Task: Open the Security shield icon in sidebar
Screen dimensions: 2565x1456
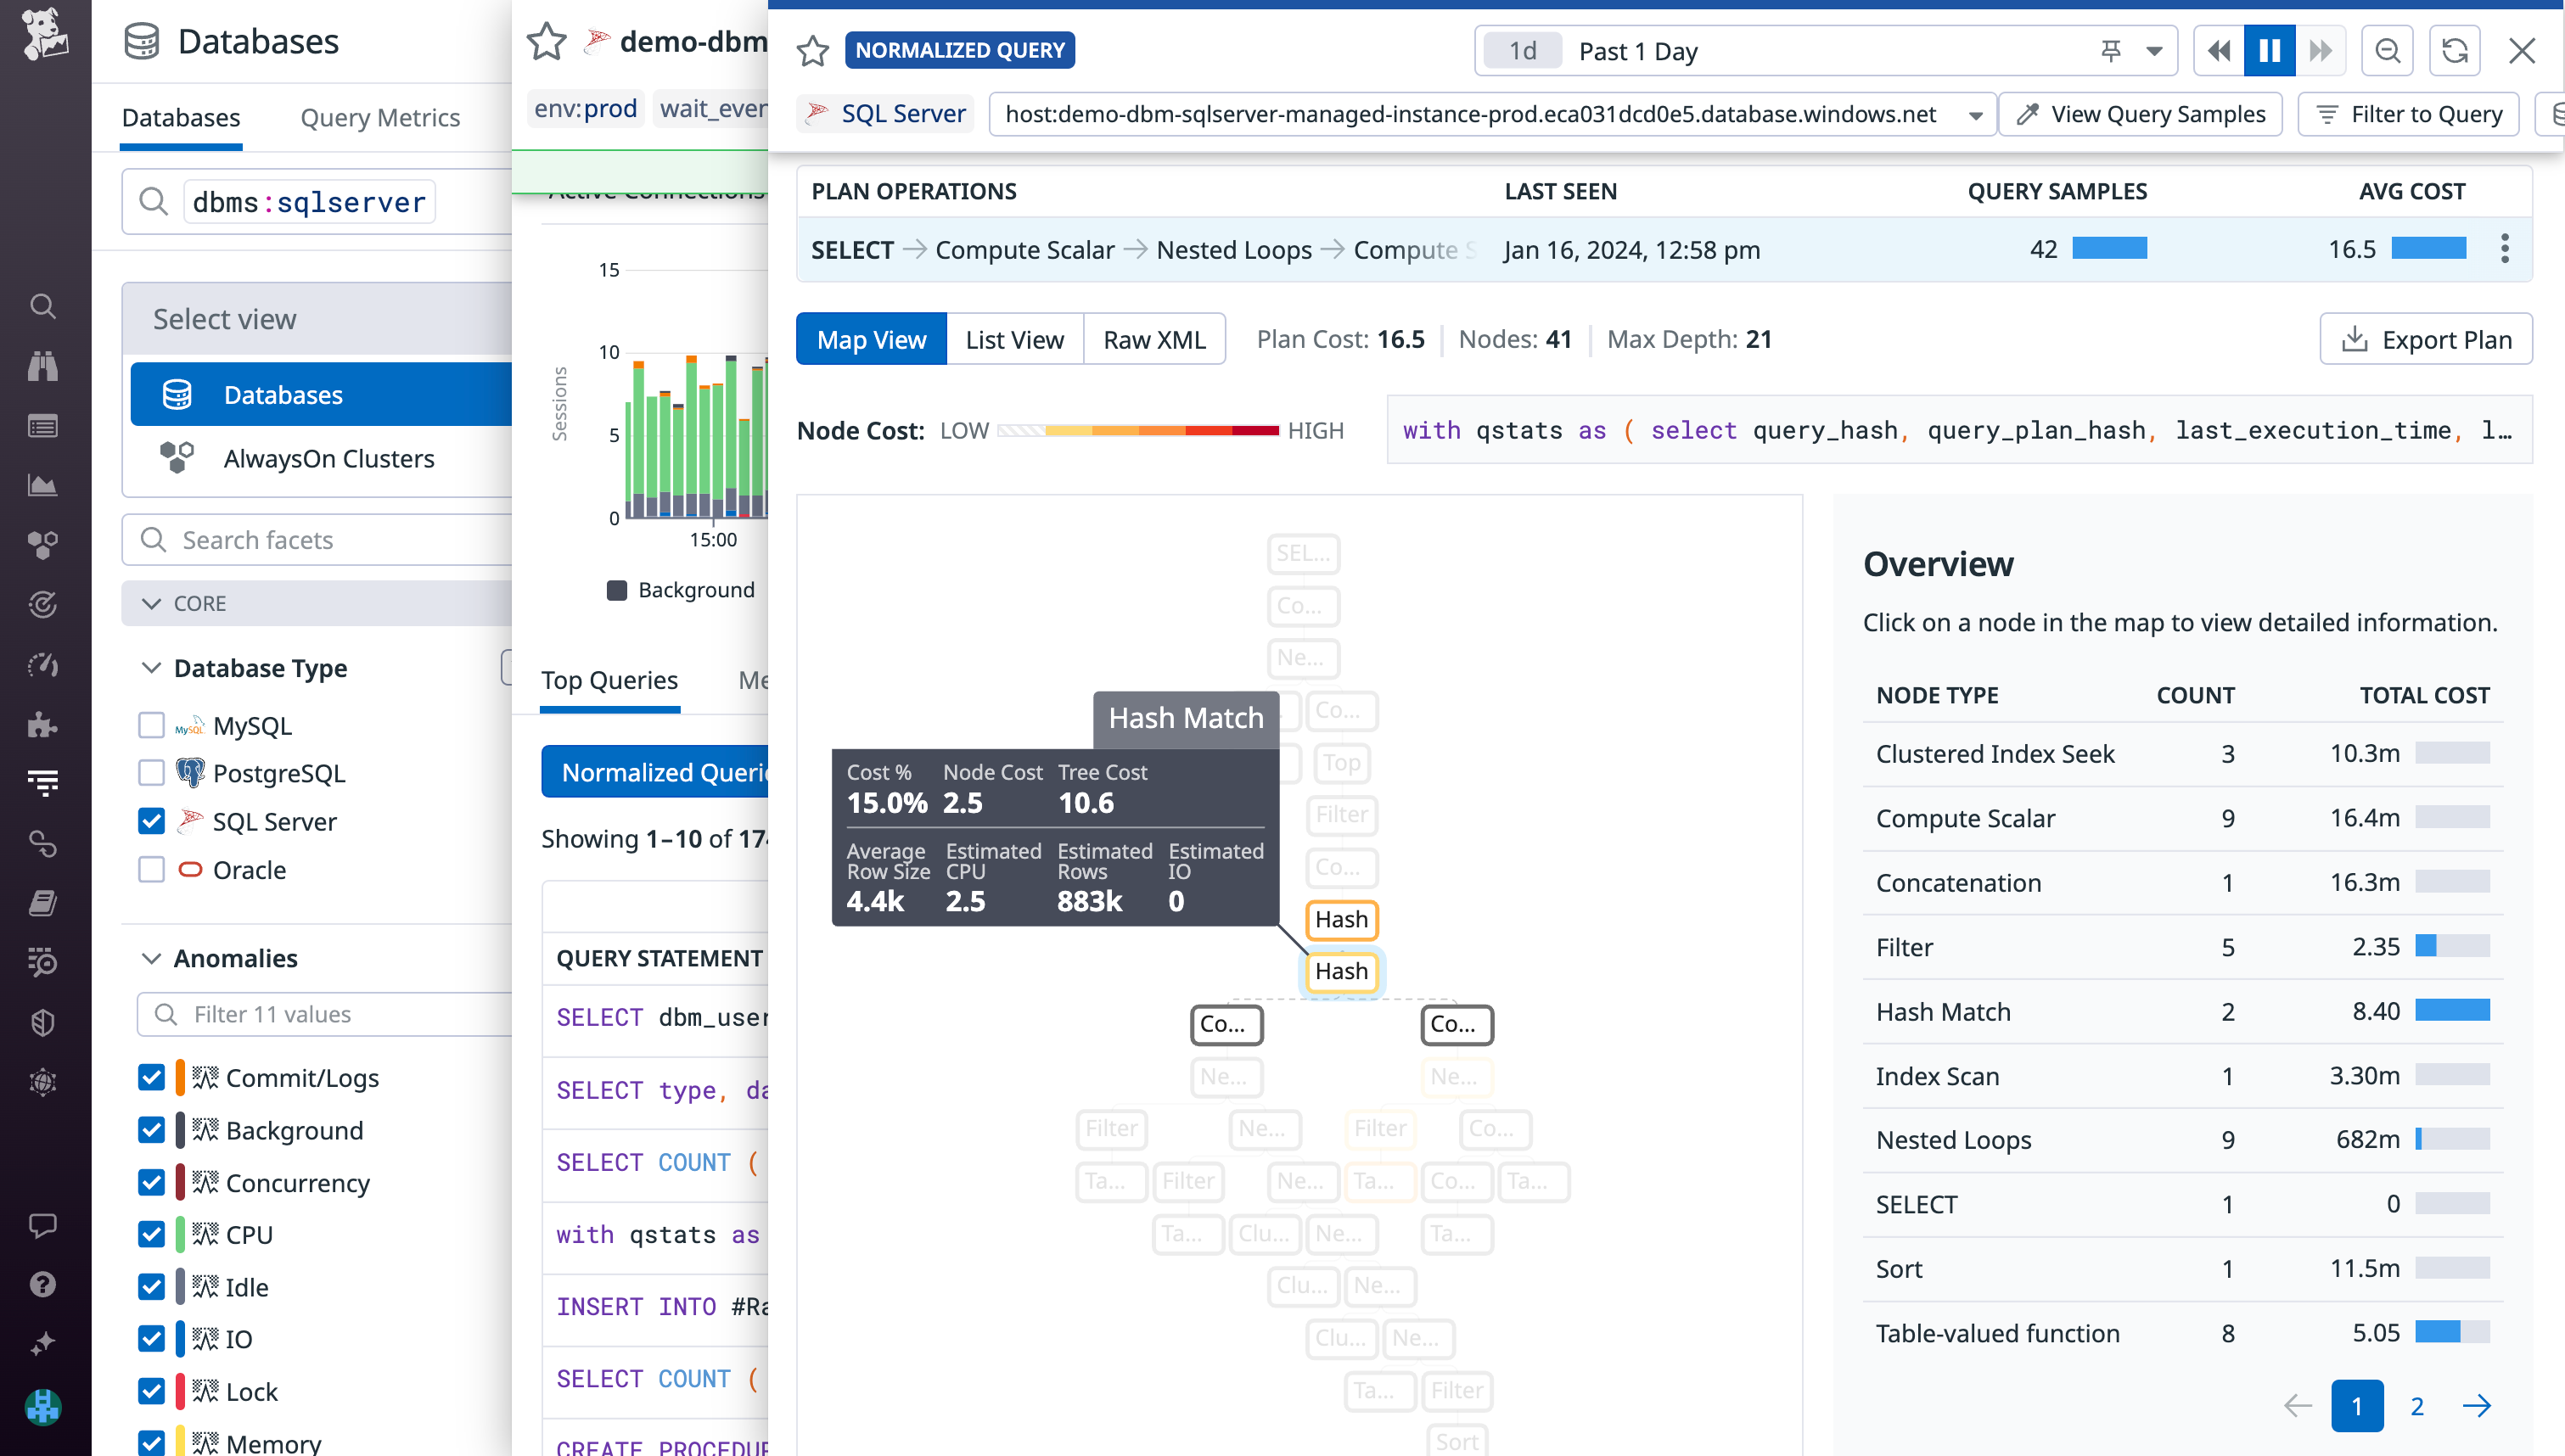Action: (x=43, y=1021)
